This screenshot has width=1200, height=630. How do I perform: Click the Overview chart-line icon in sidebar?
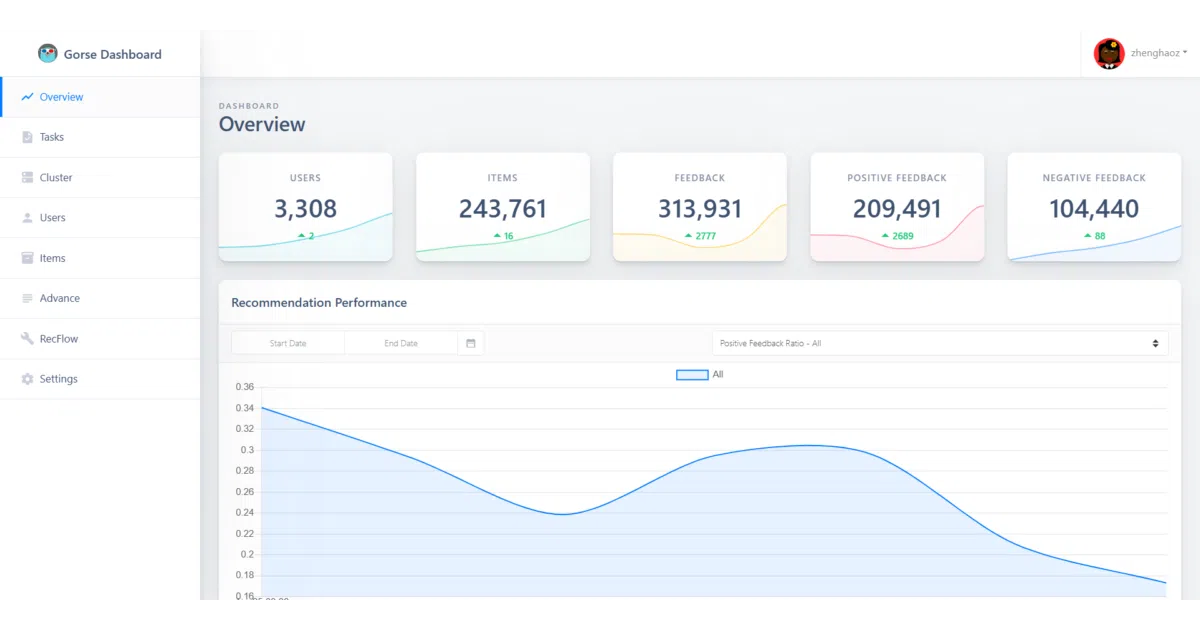tap(27, 97)
